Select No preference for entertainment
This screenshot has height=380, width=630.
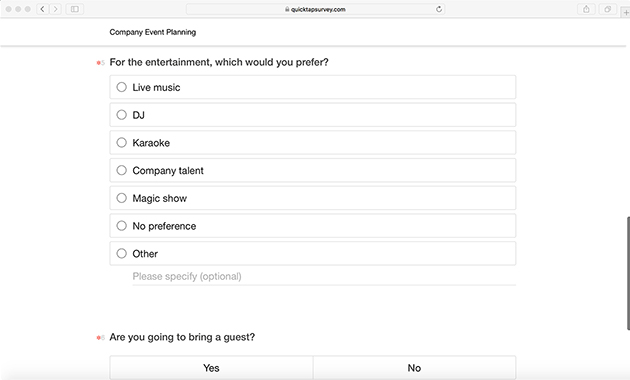(313, 226)
